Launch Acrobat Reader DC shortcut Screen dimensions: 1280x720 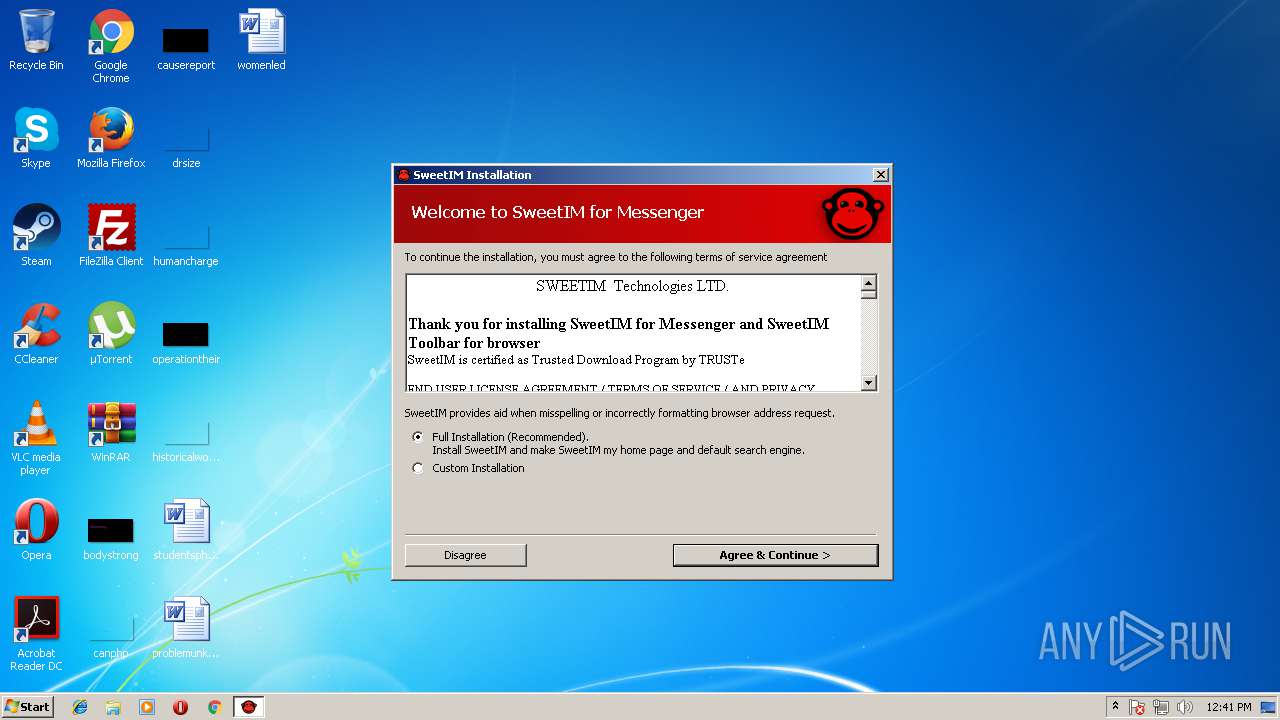click(x=36, y=635)
